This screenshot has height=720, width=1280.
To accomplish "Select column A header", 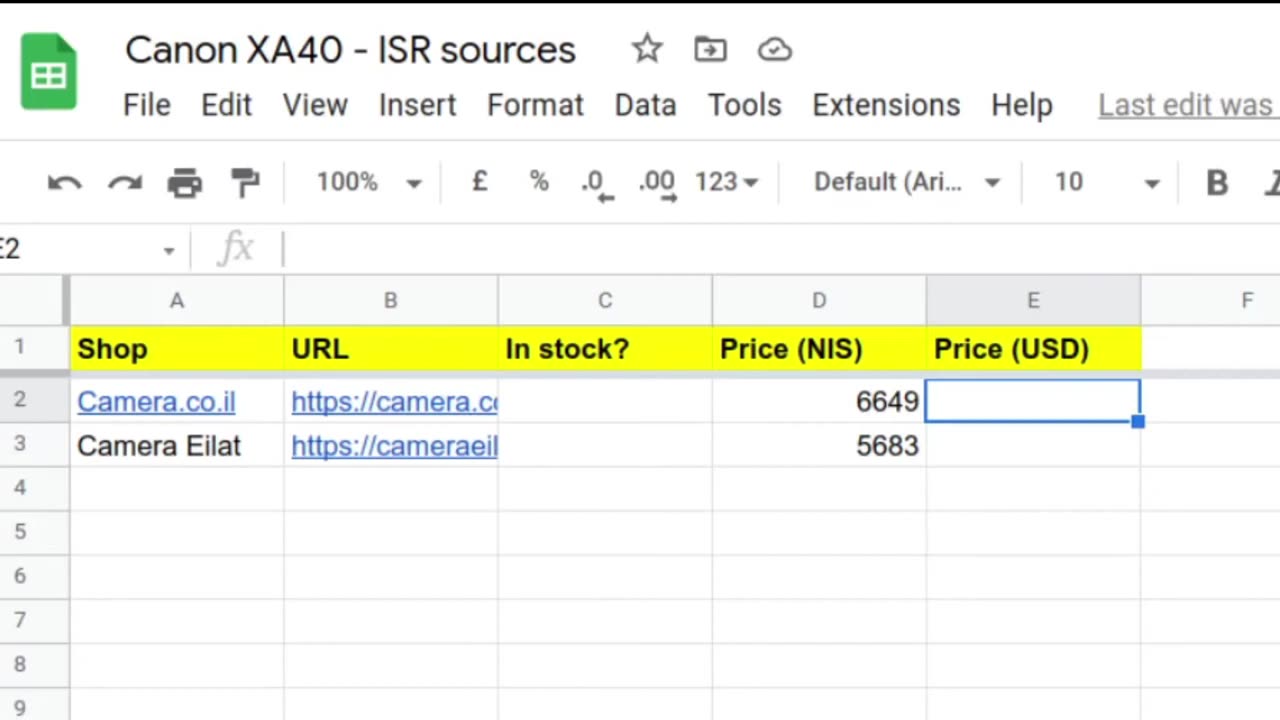I will click(x=177, y=300).
